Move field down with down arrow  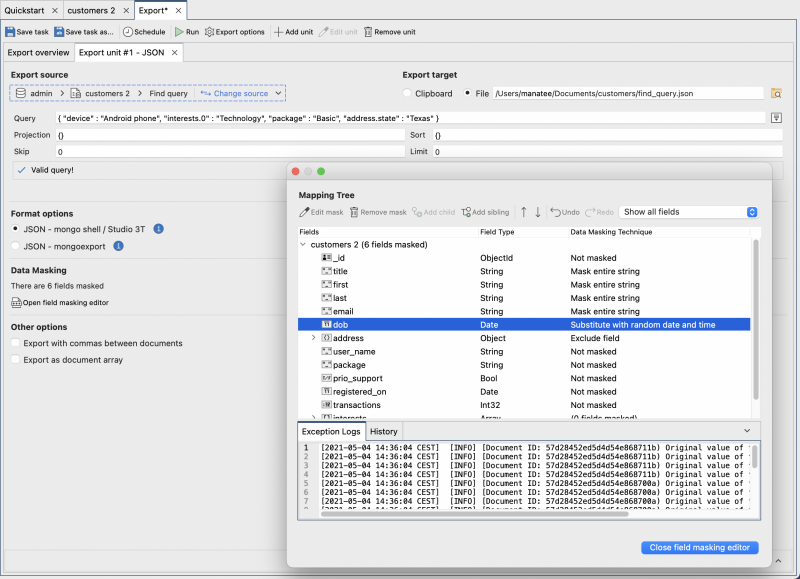538,212
